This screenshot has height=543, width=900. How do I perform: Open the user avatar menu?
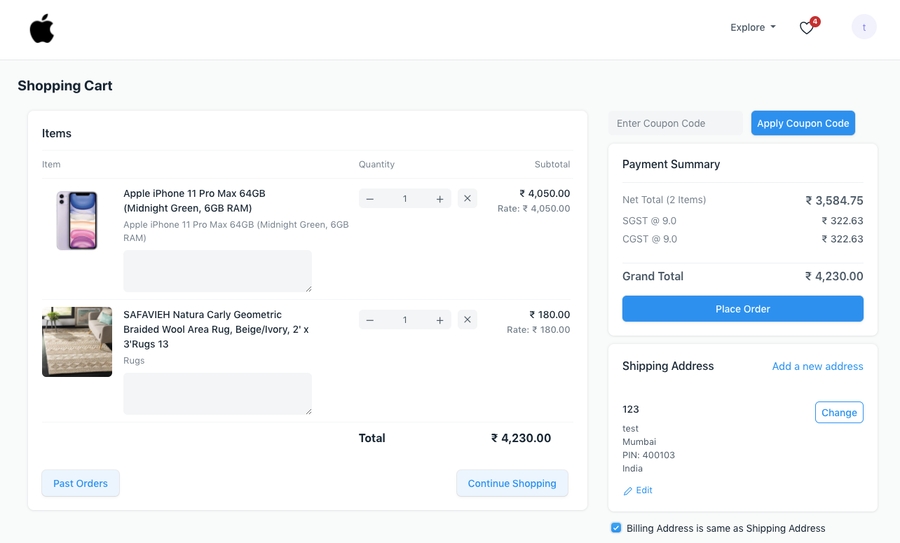pos(864,28)
